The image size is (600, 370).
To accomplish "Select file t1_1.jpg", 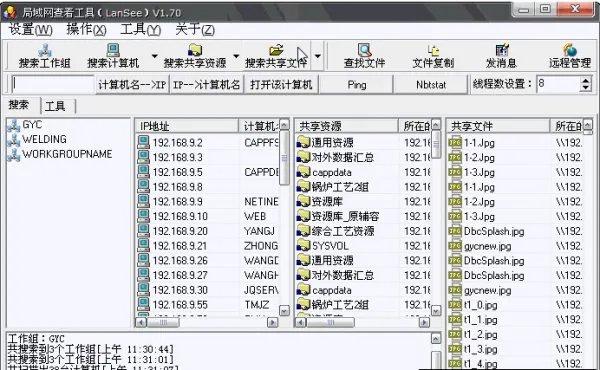I will tap(480, 319).
